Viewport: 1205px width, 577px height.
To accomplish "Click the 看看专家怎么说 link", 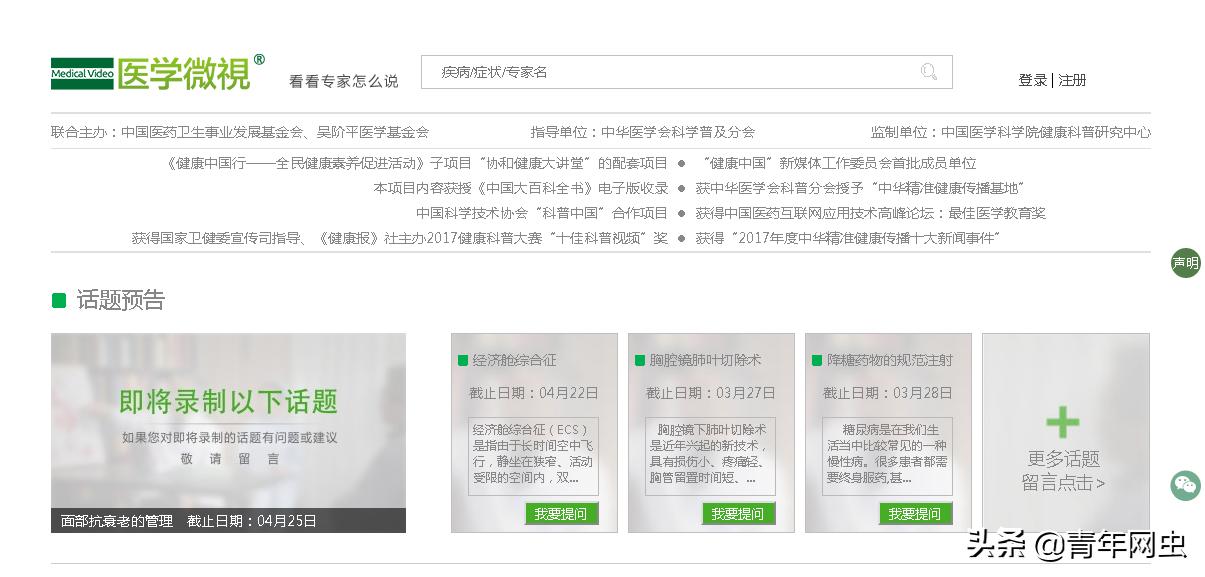I will (343, 80).
